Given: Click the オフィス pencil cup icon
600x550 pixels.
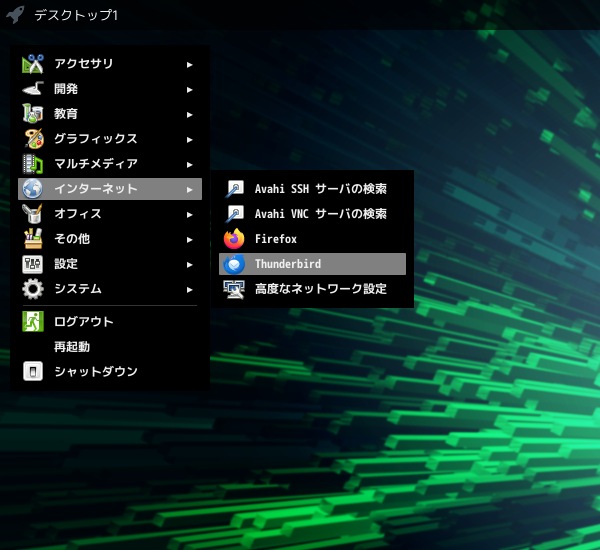Looking at the screenshot, I should click(x=33, y=214).
